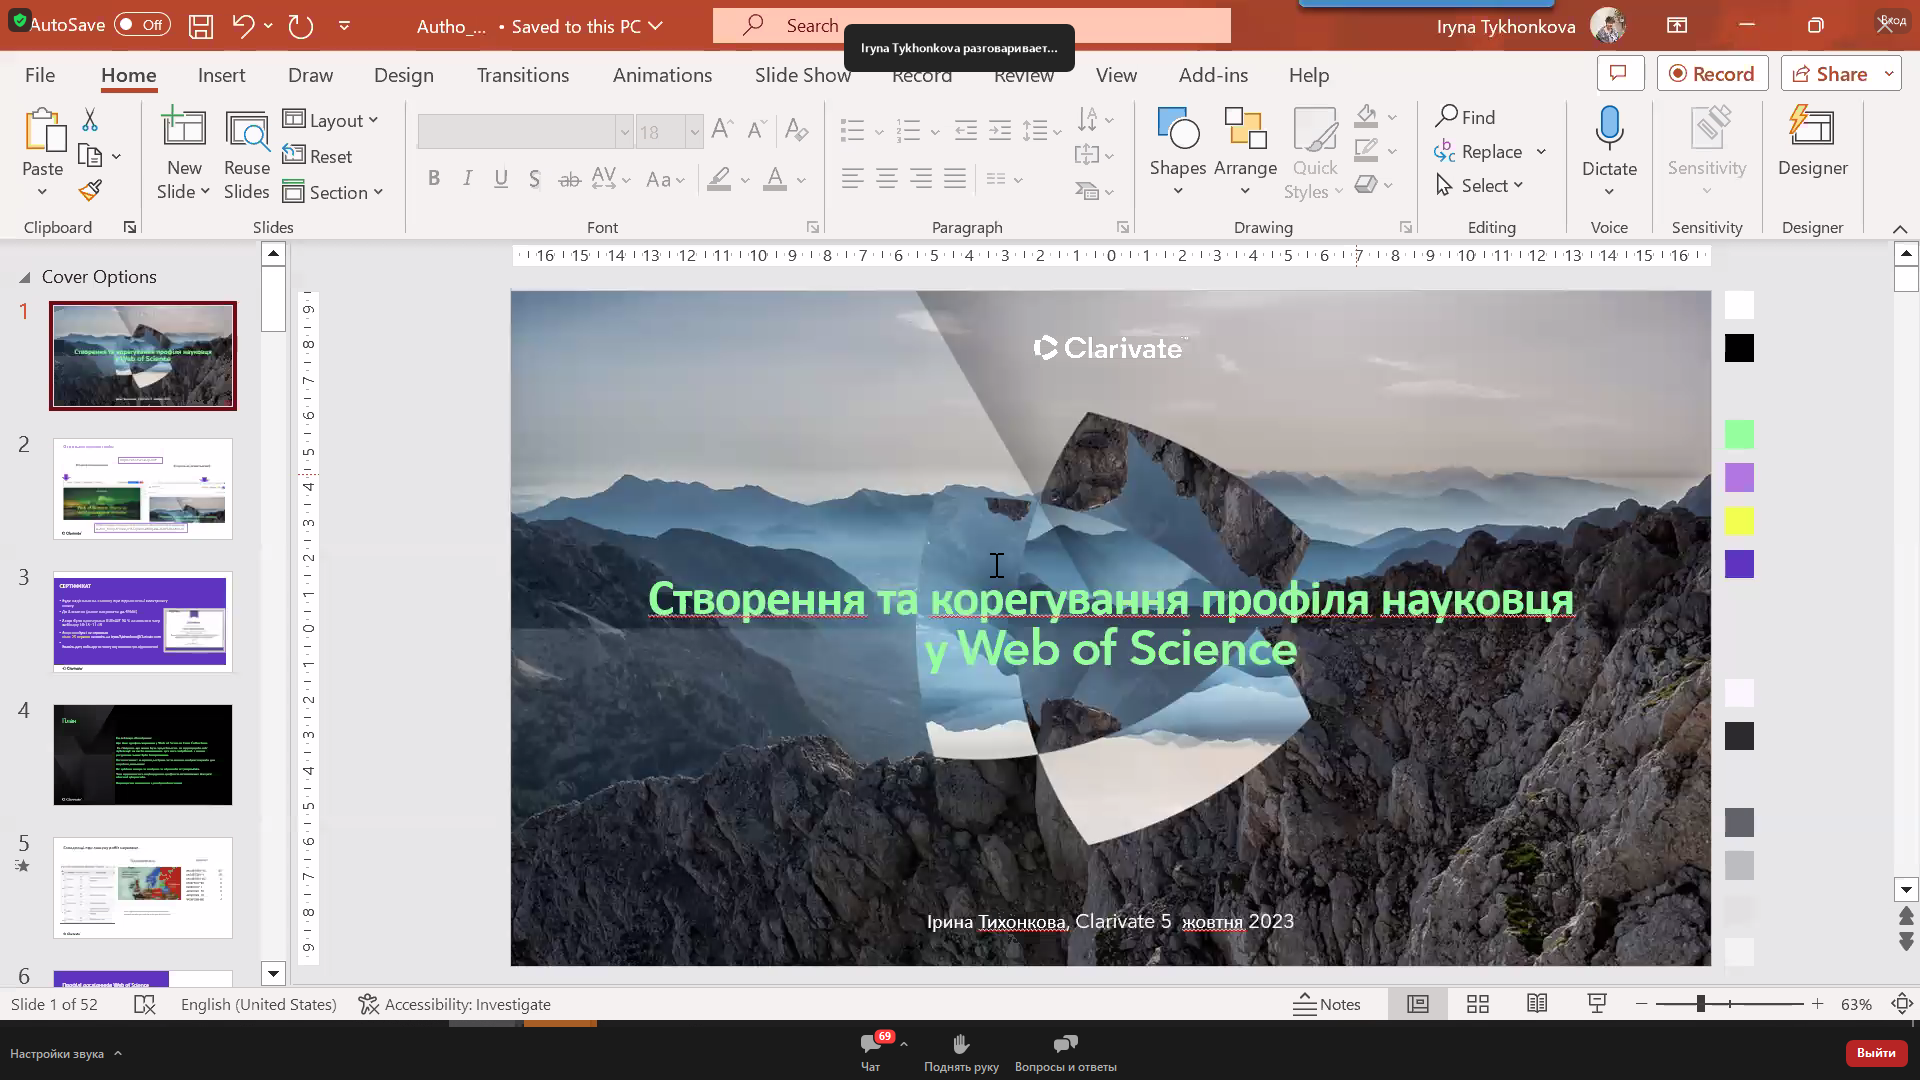
Task: Open the font name combo box
Action: pyautogui.click(x=525, y=131)
